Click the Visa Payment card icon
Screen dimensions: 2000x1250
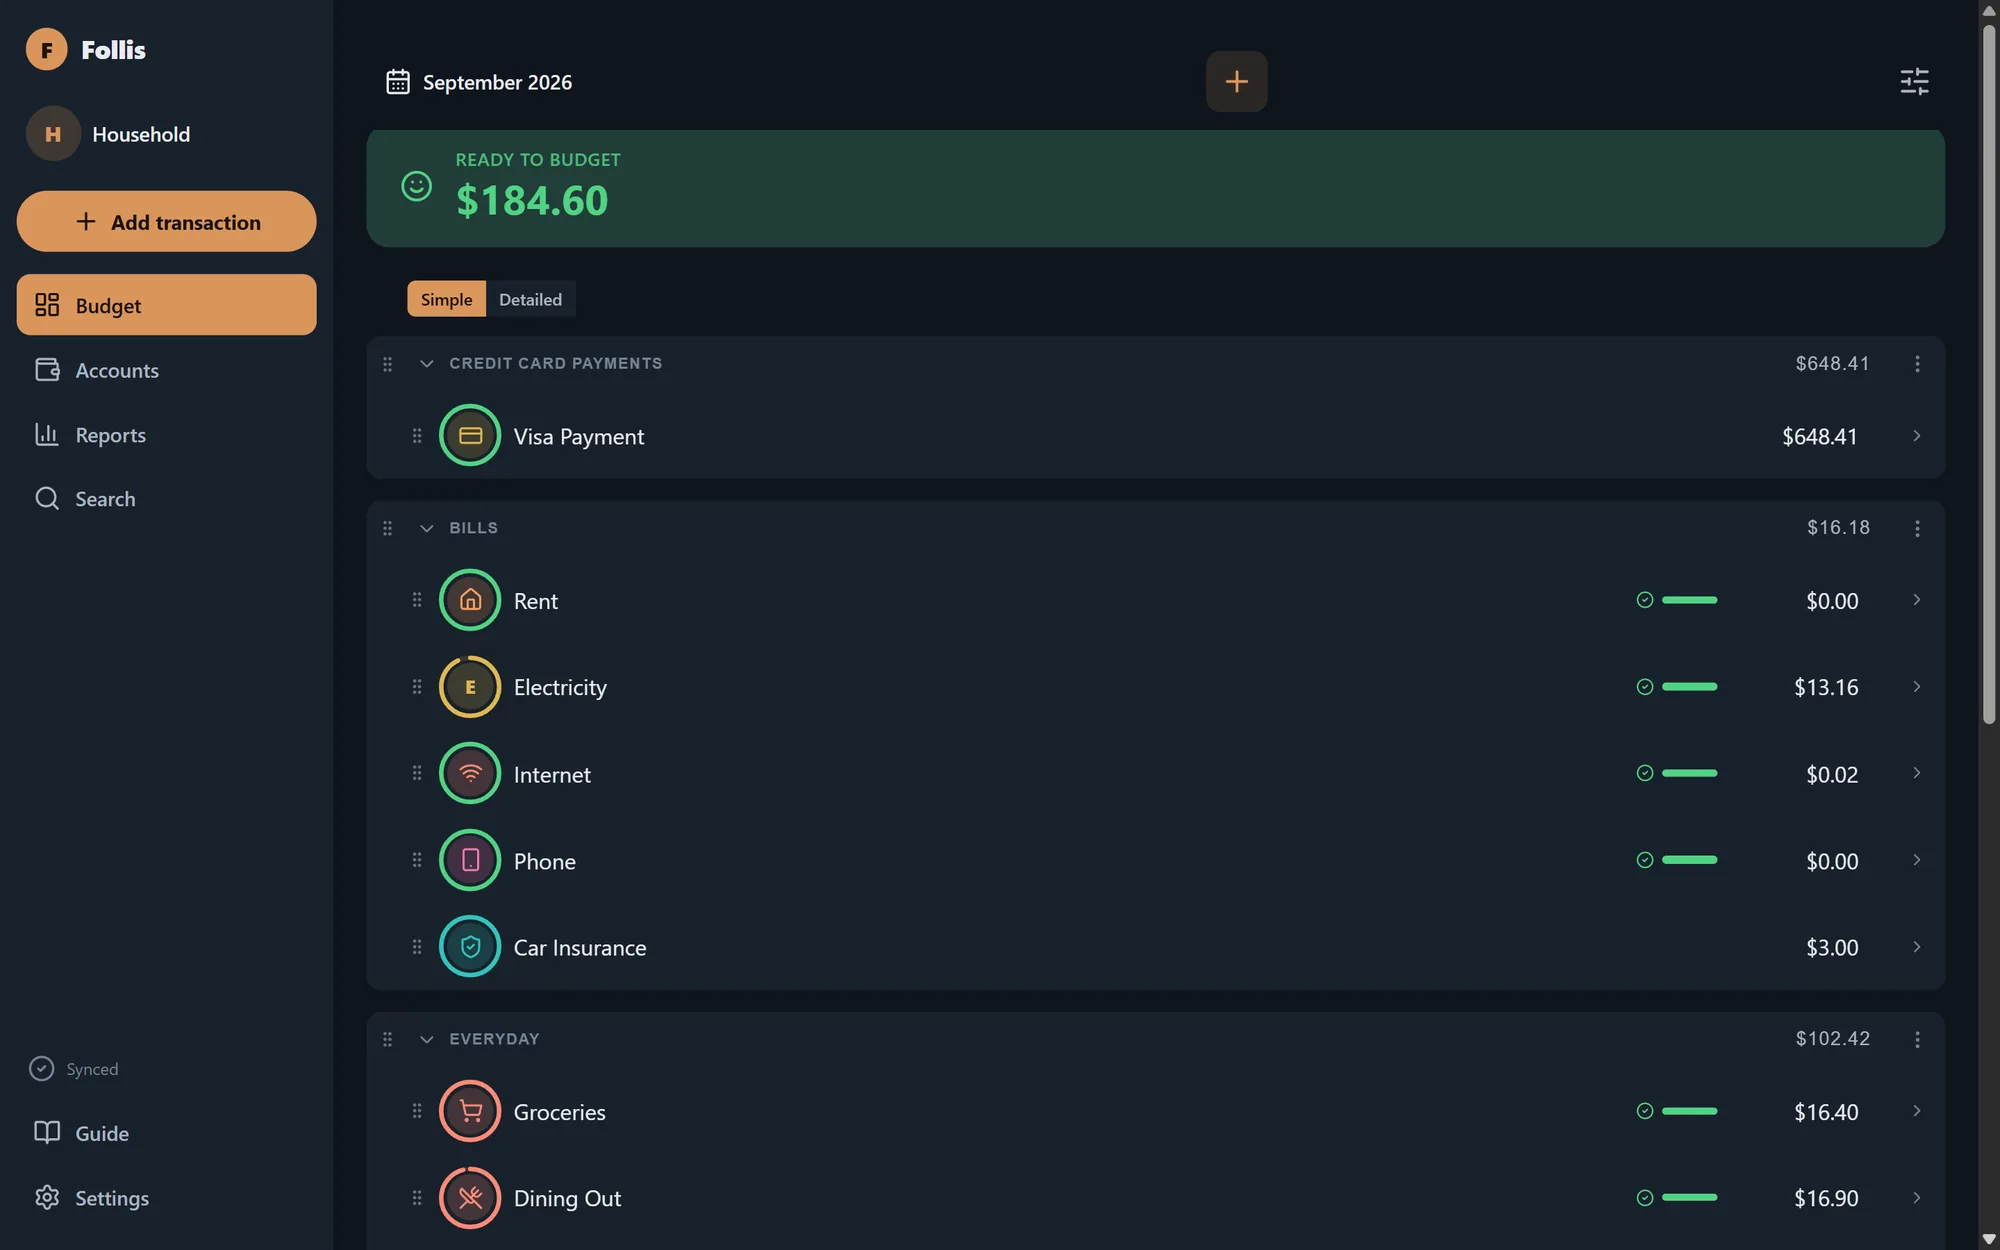470,435
